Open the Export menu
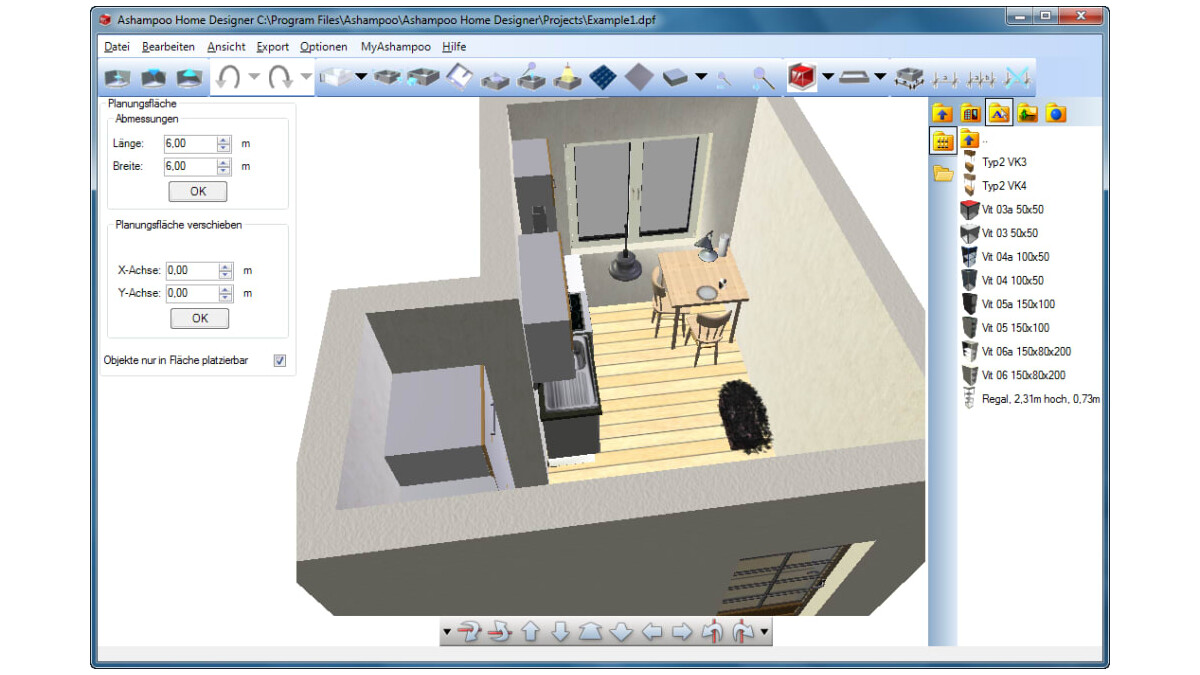The width and height of the screenshot is (1200, 675). click(273, 47)
